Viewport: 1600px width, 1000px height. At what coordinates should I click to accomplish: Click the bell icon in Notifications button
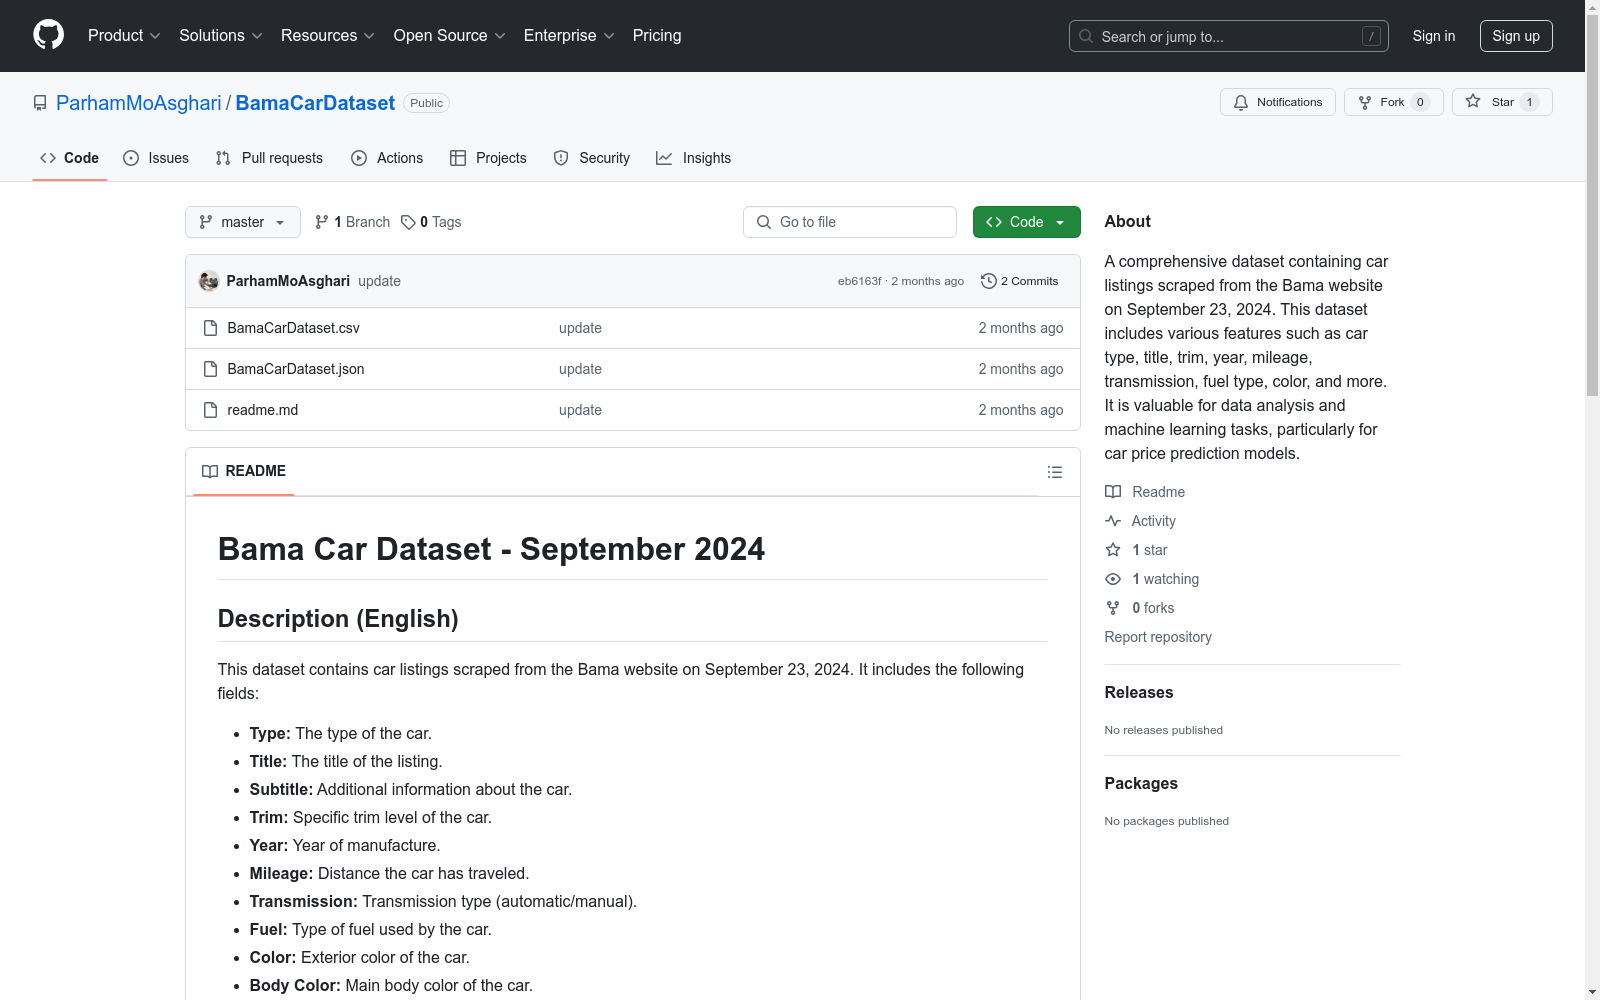[1241, 102]
